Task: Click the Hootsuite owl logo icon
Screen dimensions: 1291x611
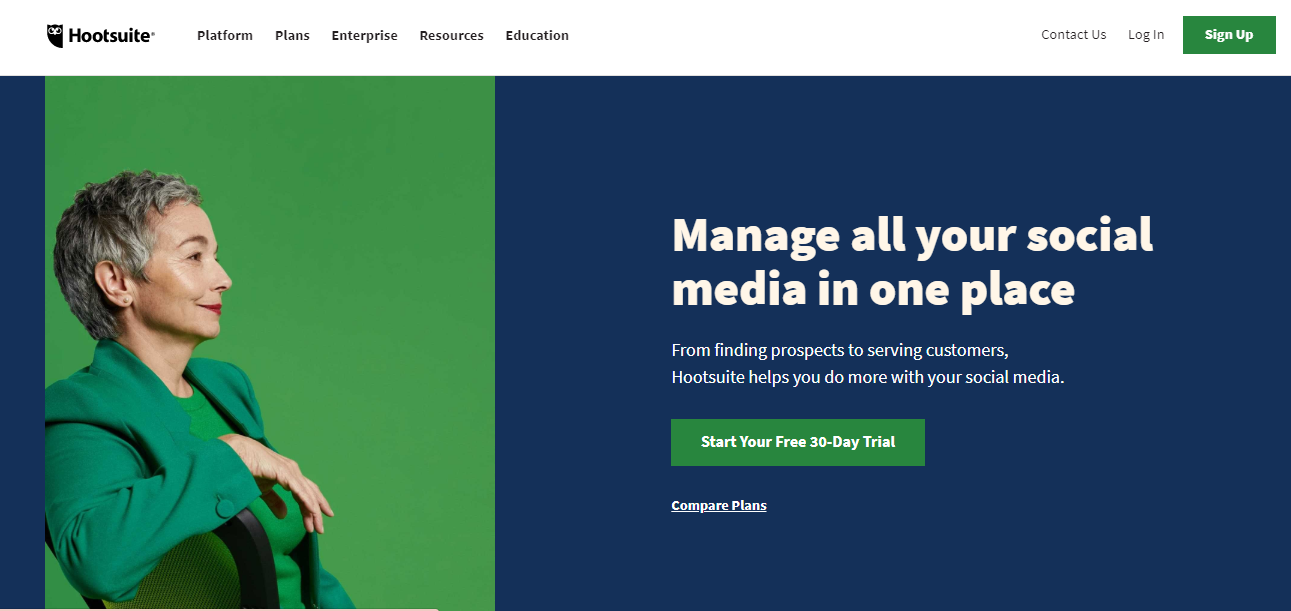Action: click(56, 36)
